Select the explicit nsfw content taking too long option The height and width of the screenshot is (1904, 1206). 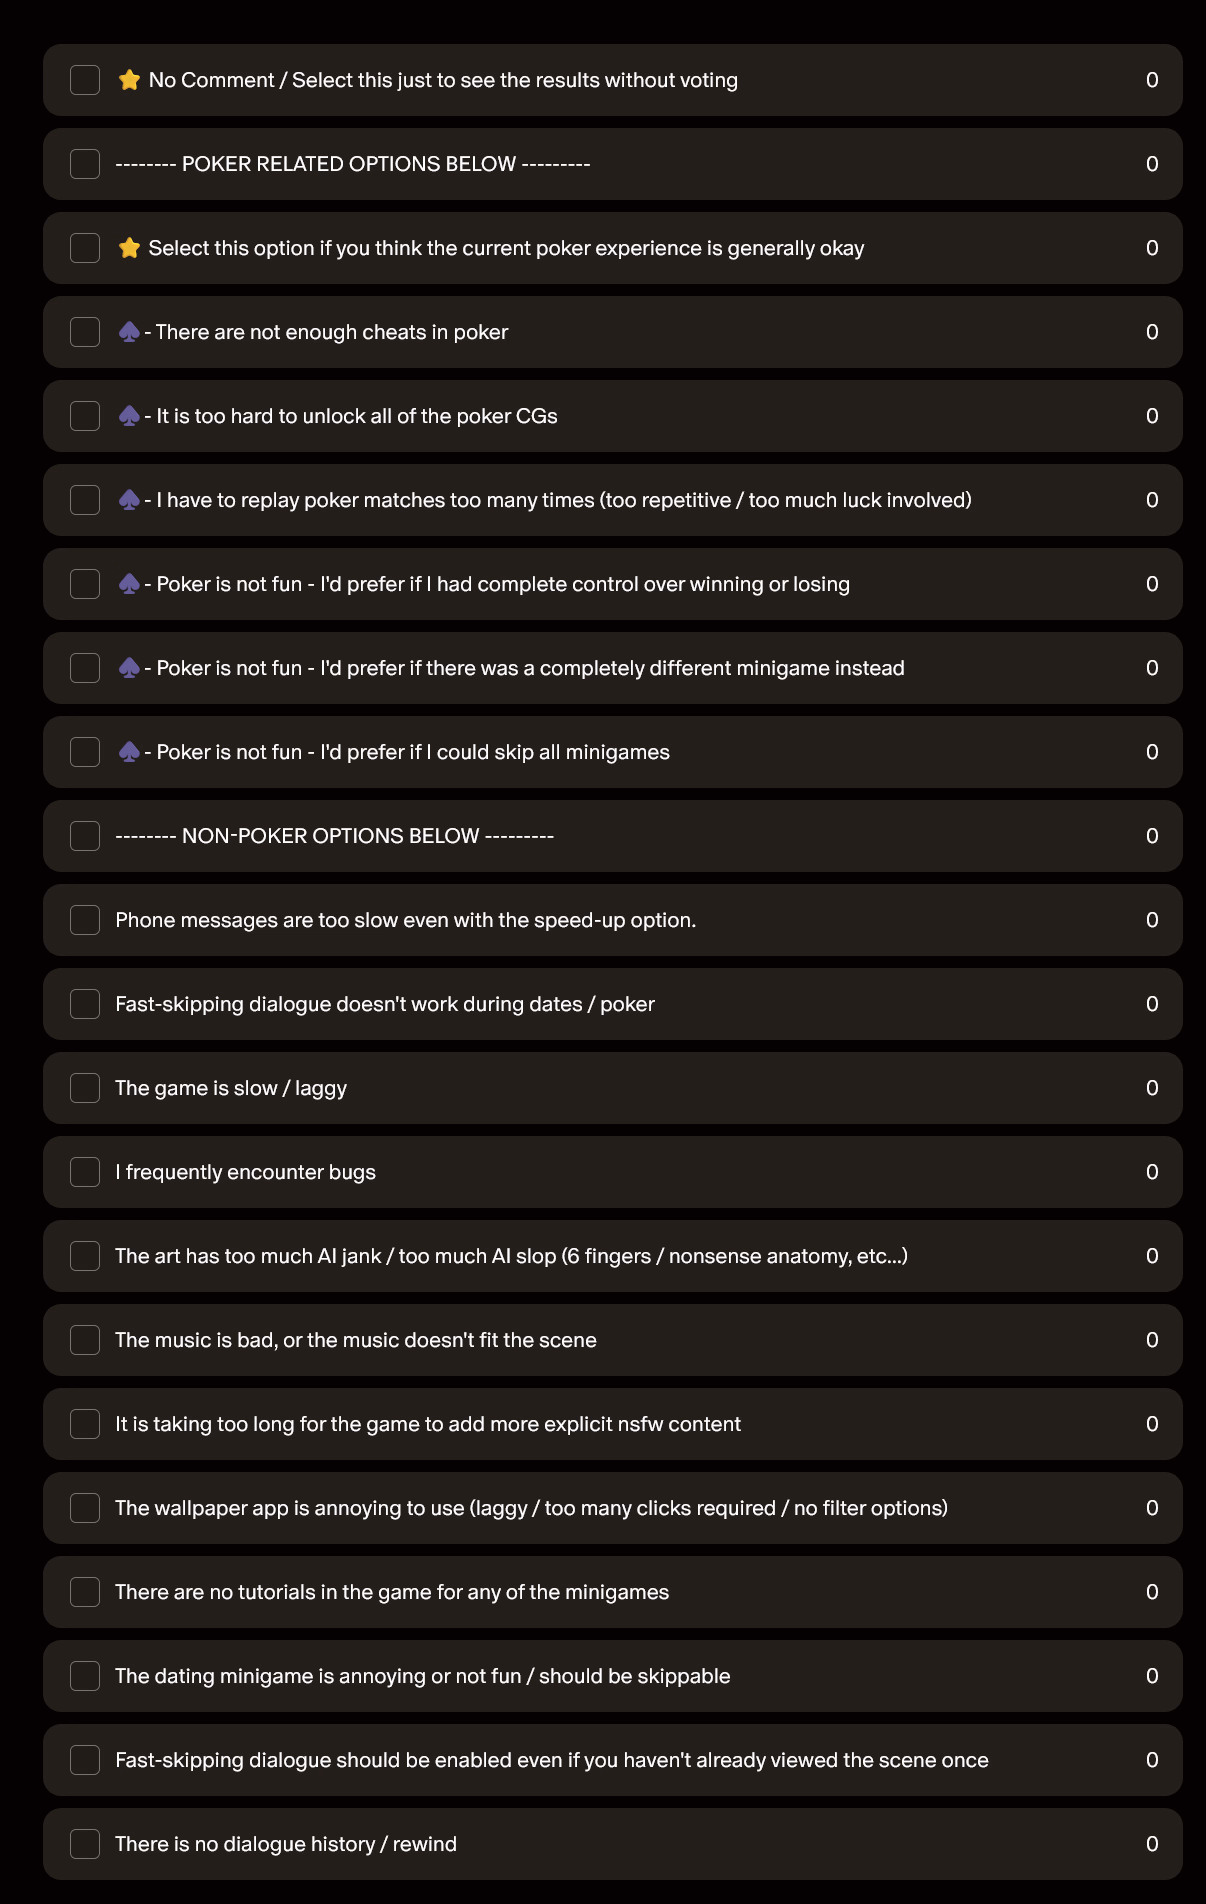(85, 1424)
